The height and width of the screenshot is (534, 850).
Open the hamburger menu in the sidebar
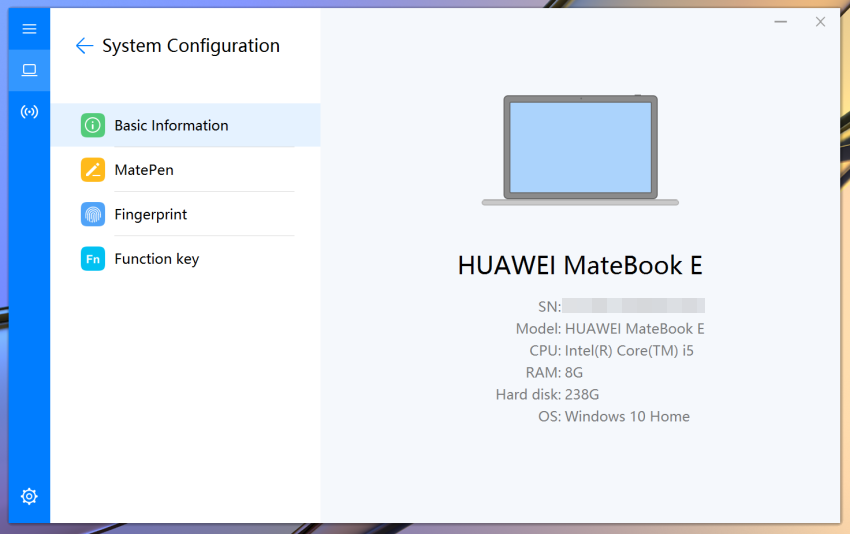29,29
